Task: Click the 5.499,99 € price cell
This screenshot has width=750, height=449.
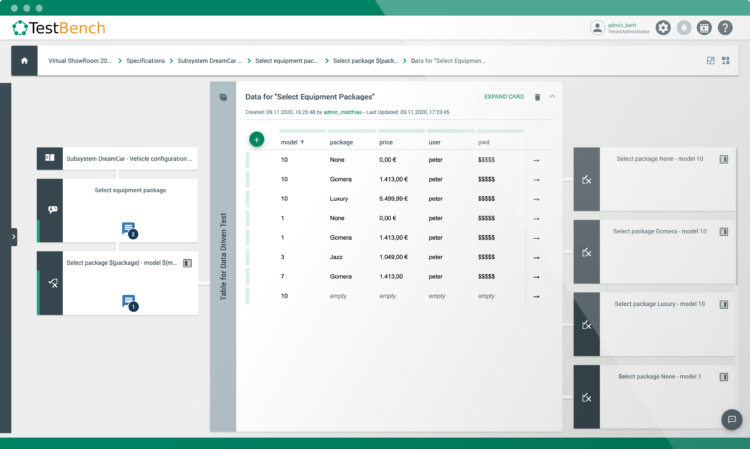Action: pyautogui.click(x=393, y=198)
